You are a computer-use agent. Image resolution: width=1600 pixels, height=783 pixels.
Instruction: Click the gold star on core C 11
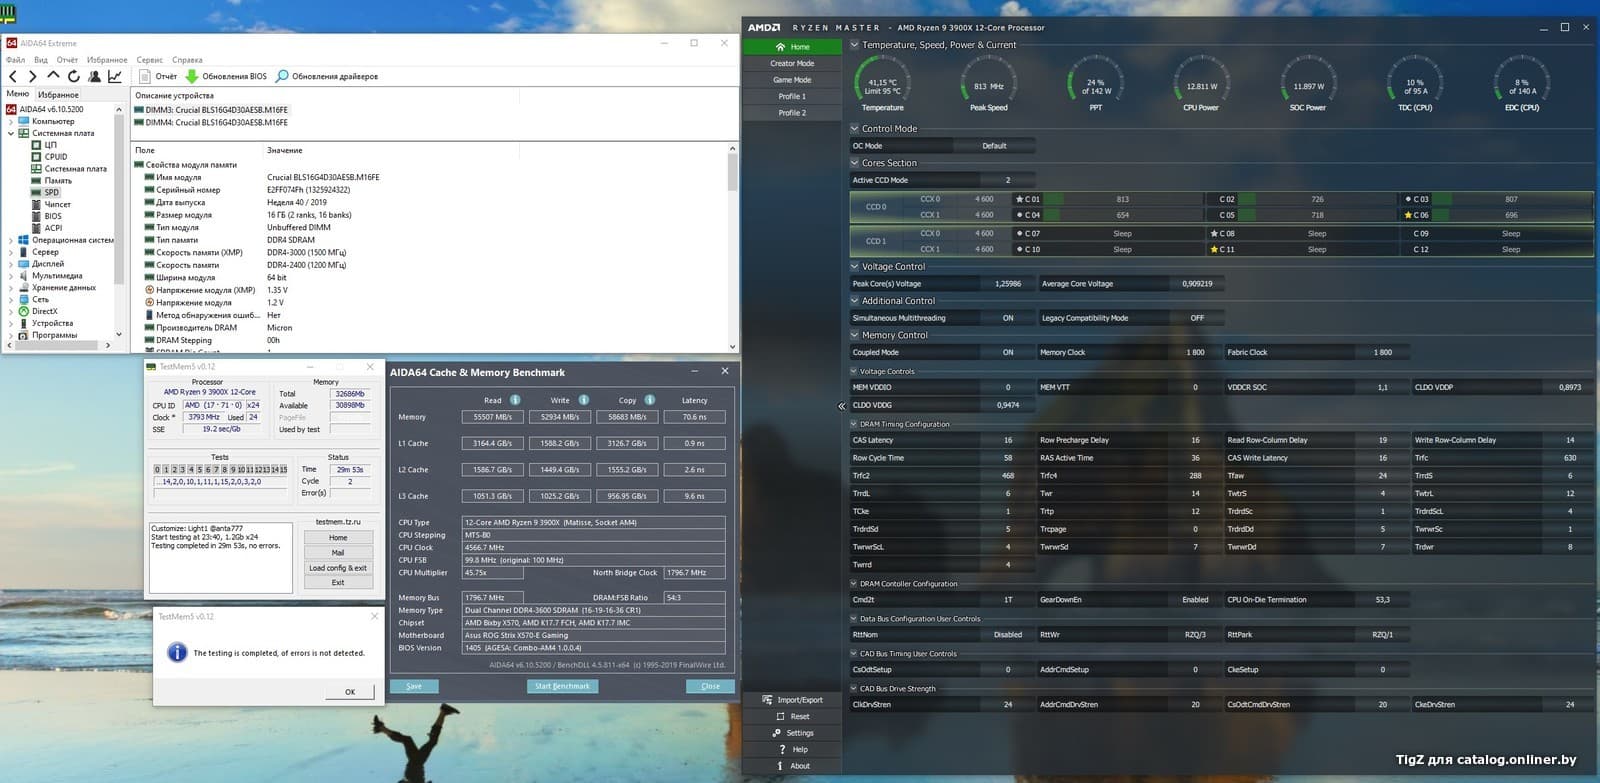pyautogui.click(x=1214, y=249)
